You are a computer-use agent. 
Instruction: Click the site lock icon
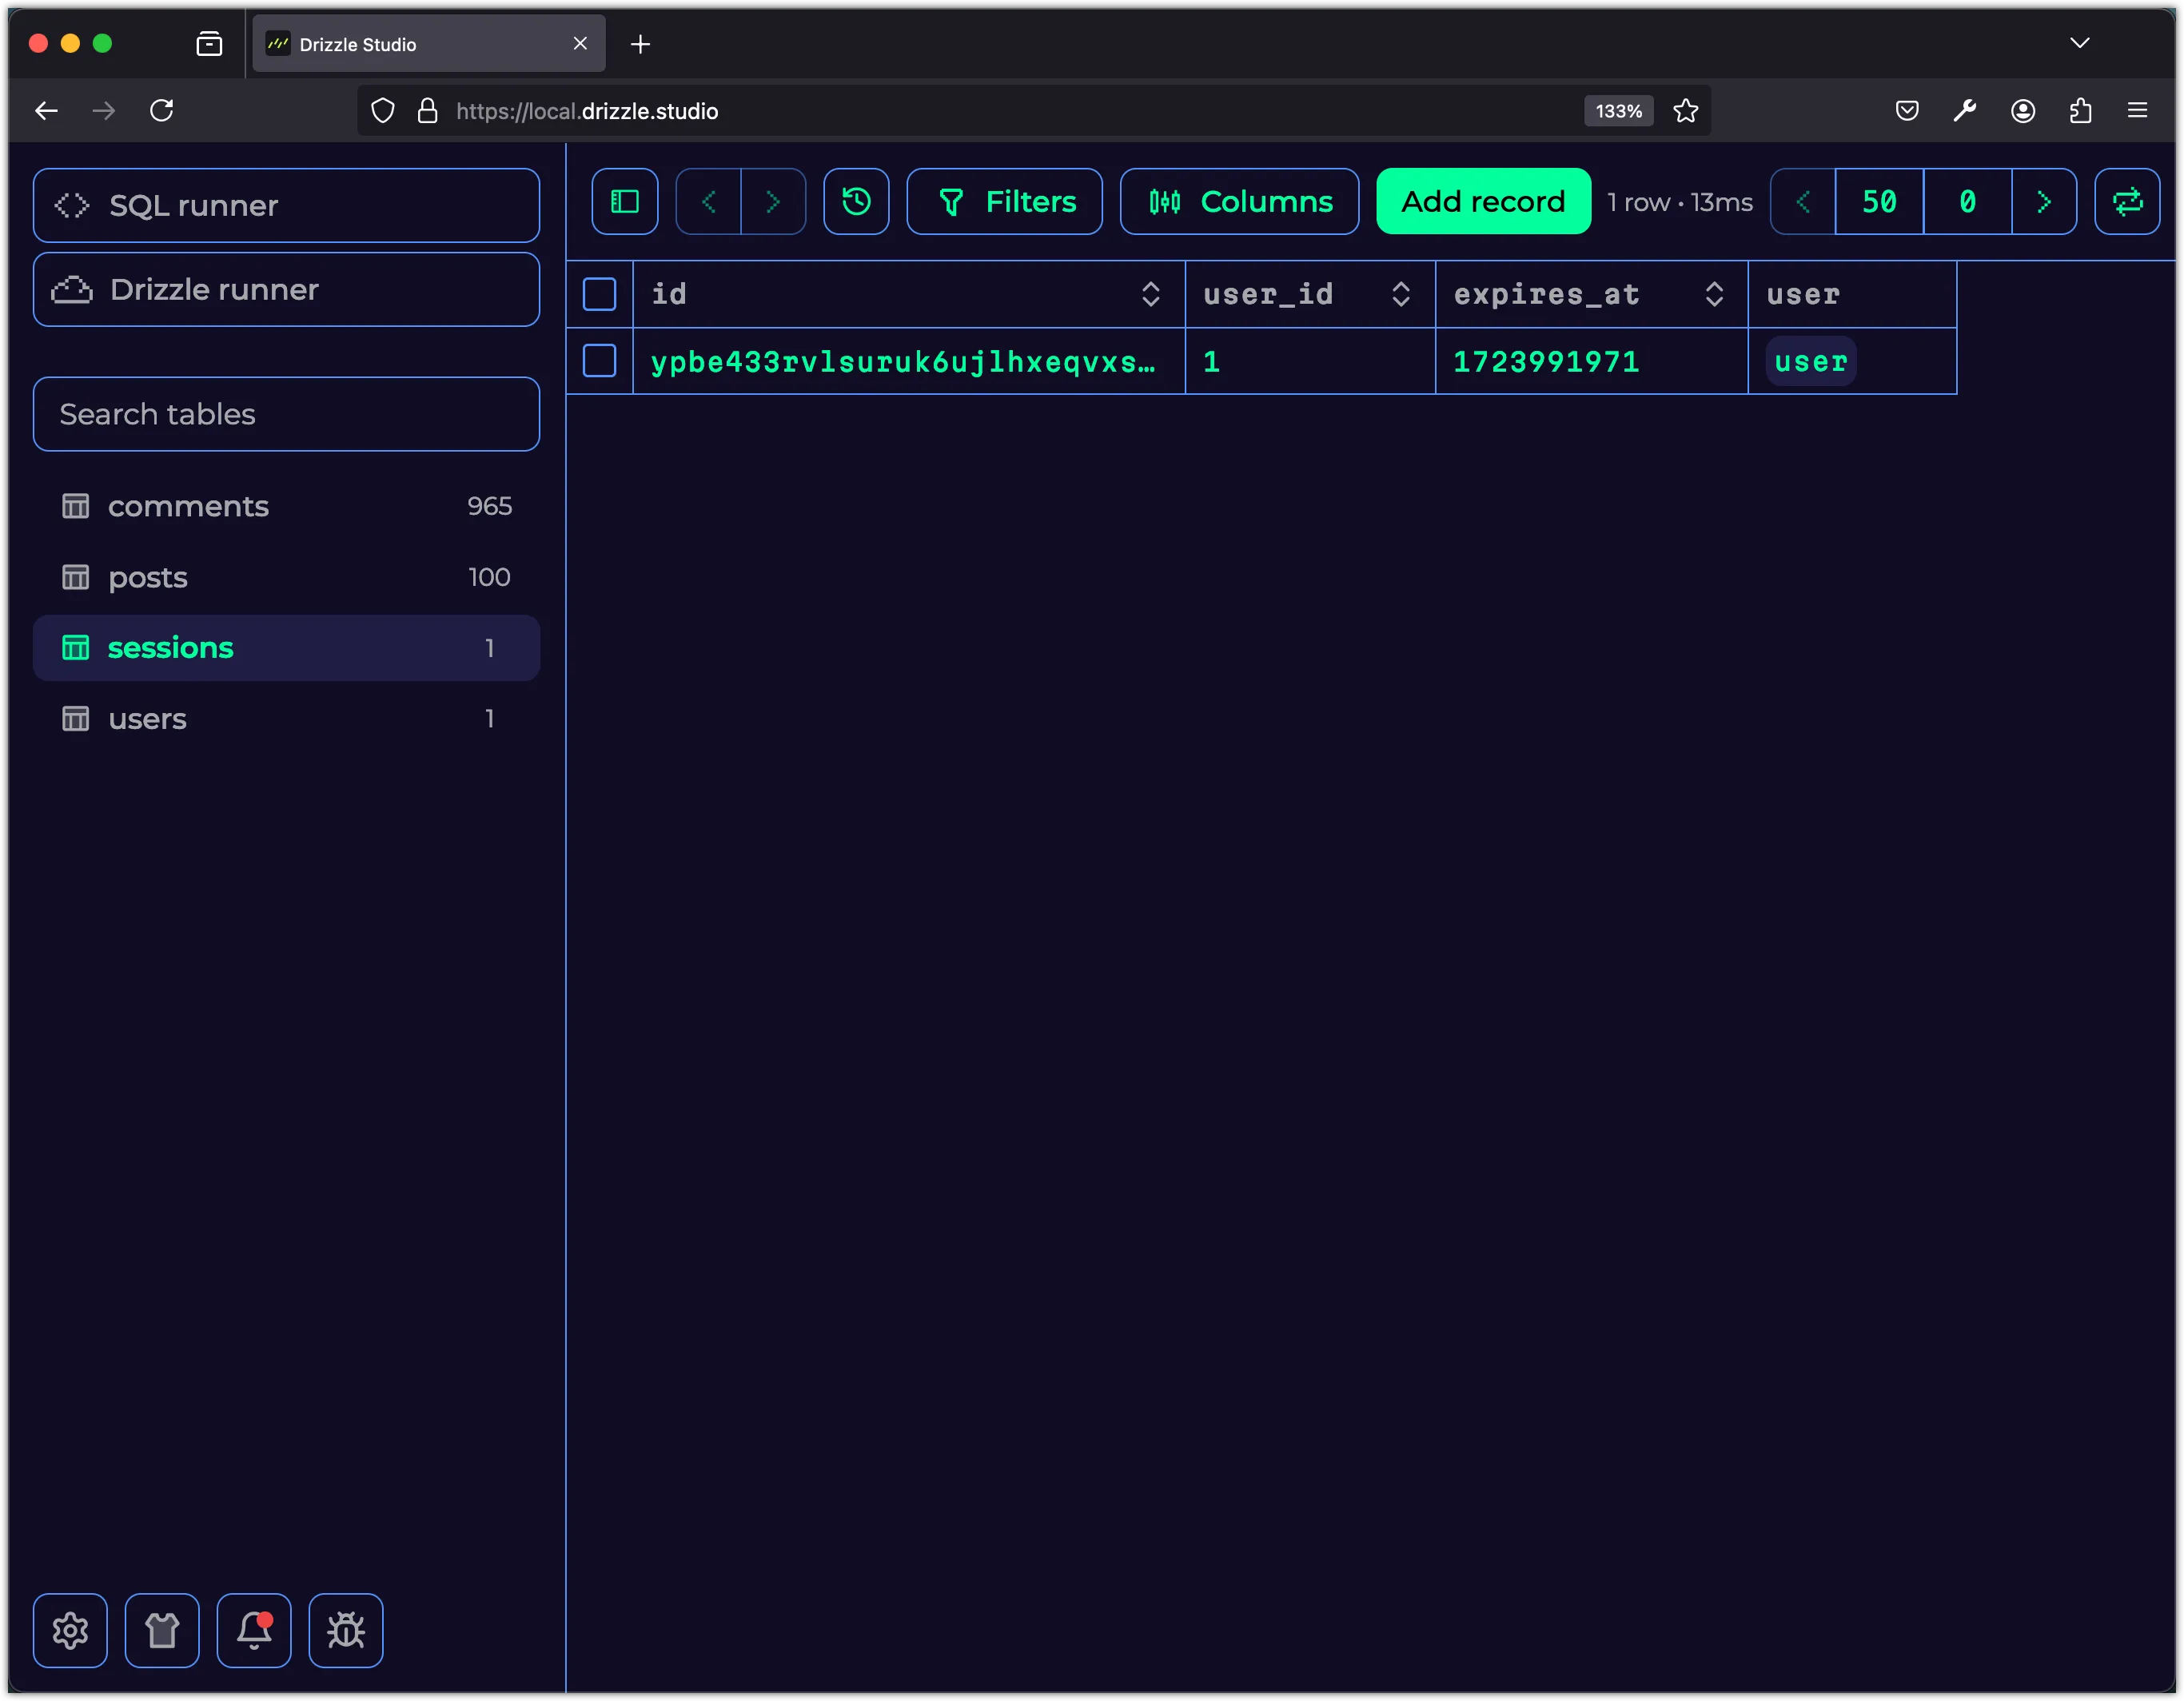(427, 110)
